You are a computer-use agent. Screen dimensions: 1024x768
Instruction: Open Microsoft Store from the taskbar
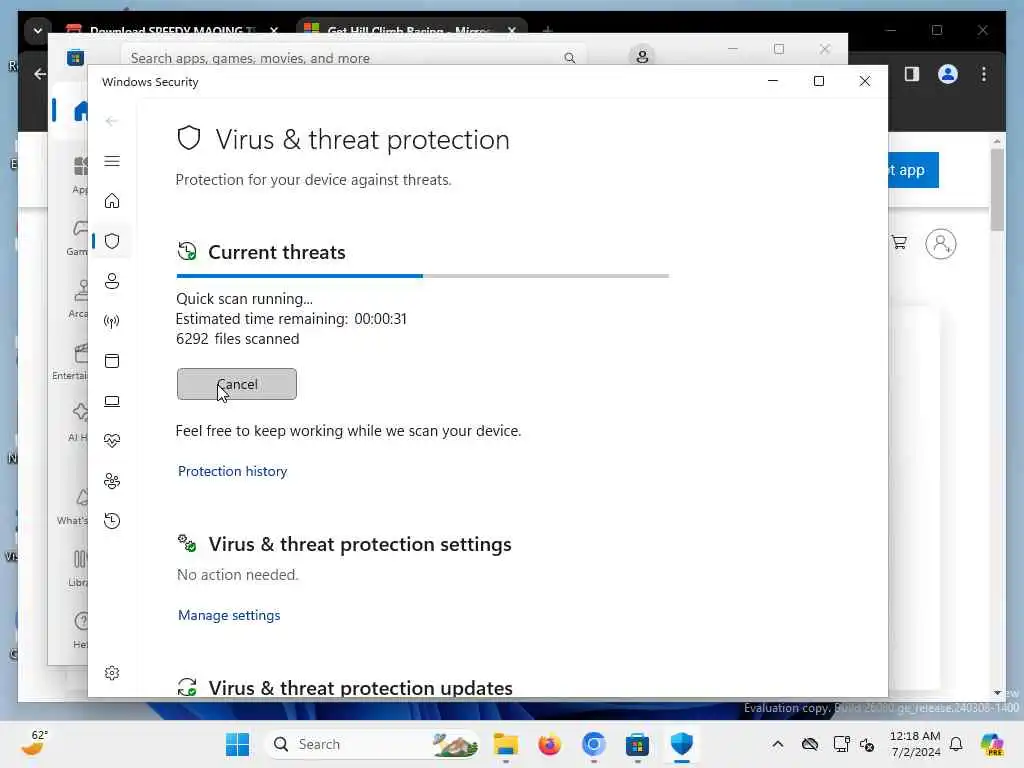coord(637,744)
